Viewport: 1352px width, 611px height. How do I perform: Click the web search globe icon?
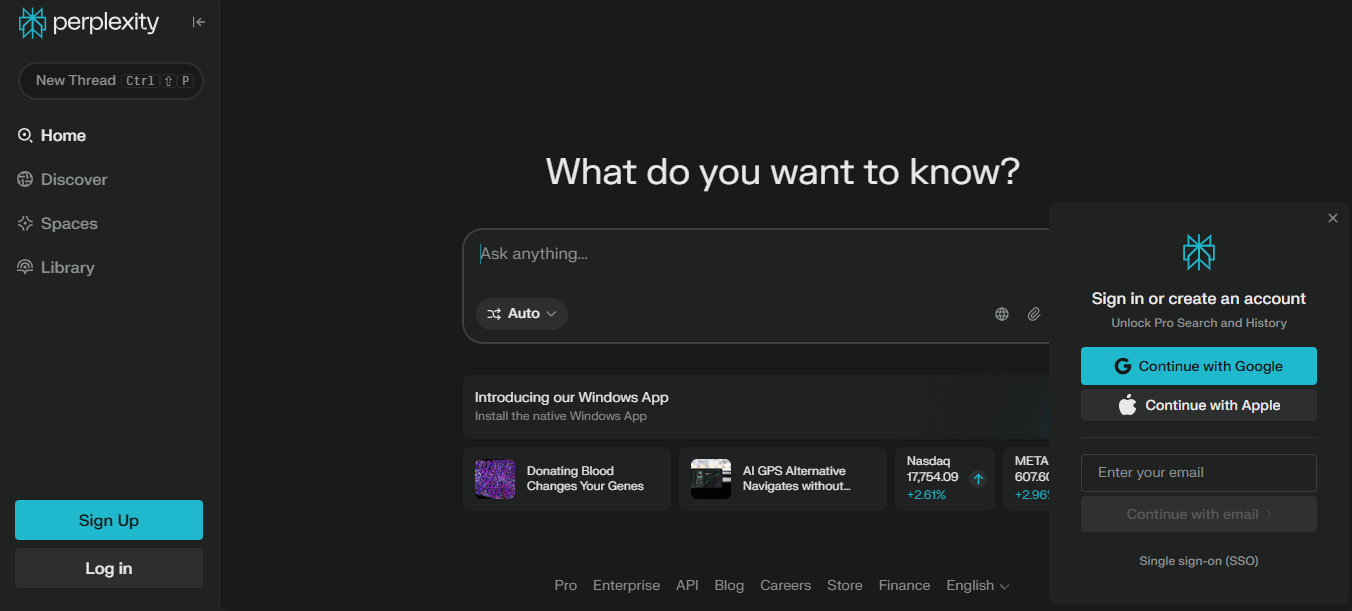tap(1002, 314)
